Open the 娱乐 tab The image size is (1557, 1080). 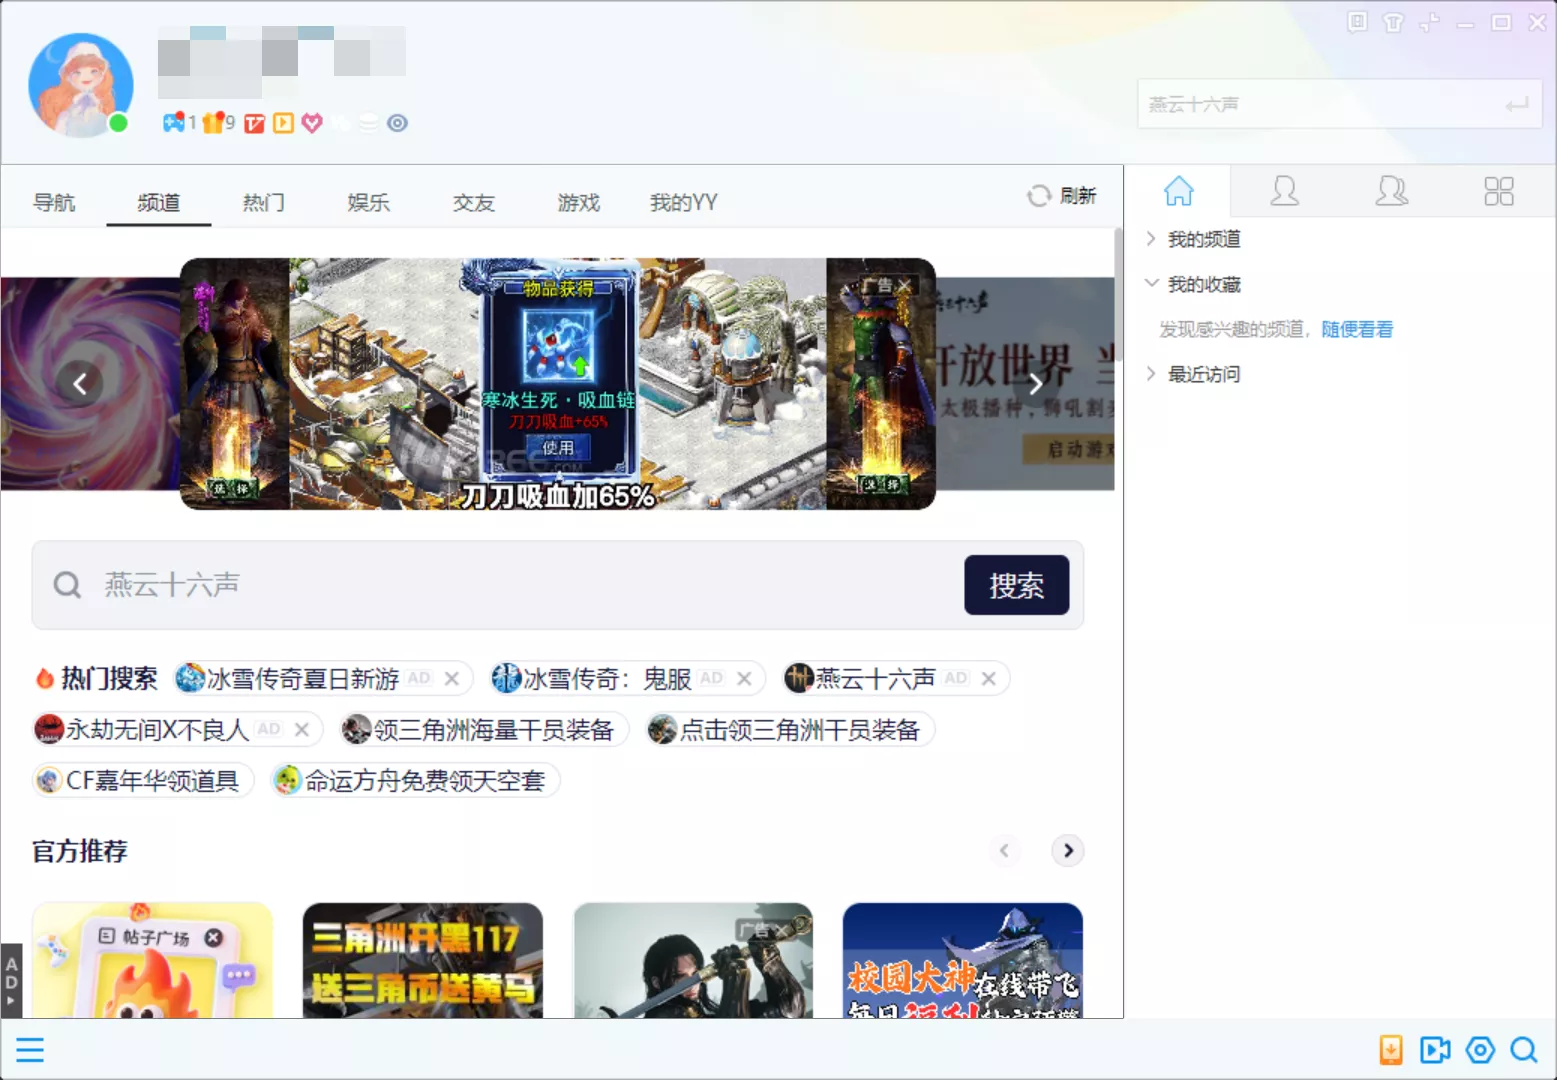click(x=369, y=202)
